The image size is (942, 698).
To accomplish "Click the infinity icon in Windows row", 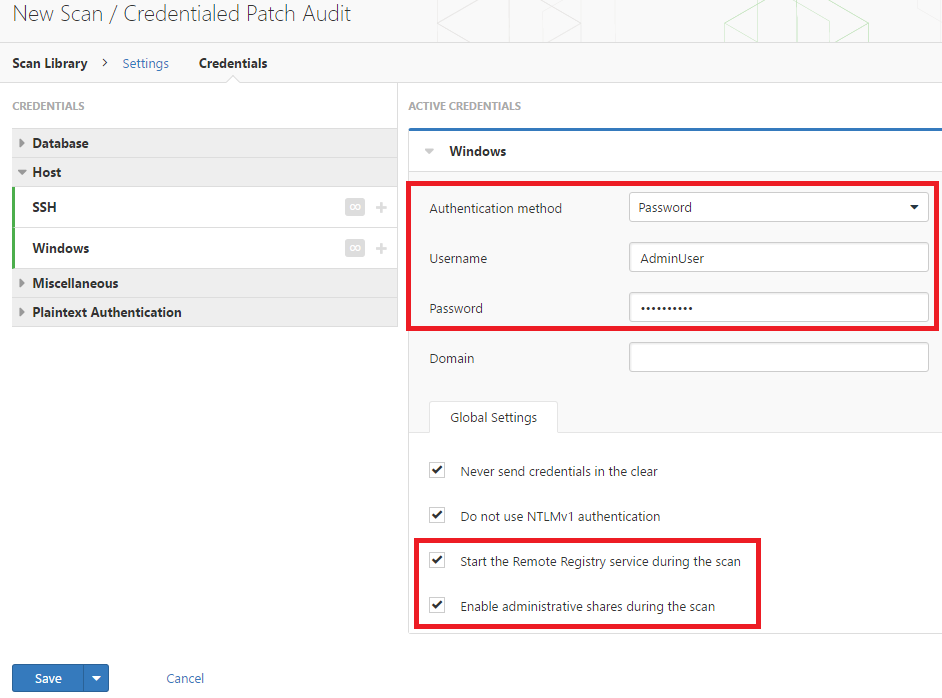I will point(354,248).
